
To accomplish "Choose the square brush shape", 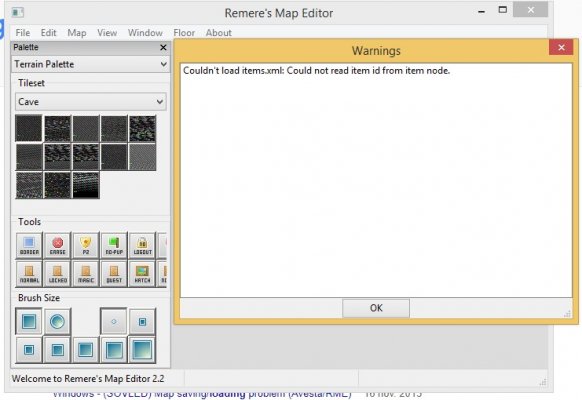I will pyautogui.click(x=29, y=321).
